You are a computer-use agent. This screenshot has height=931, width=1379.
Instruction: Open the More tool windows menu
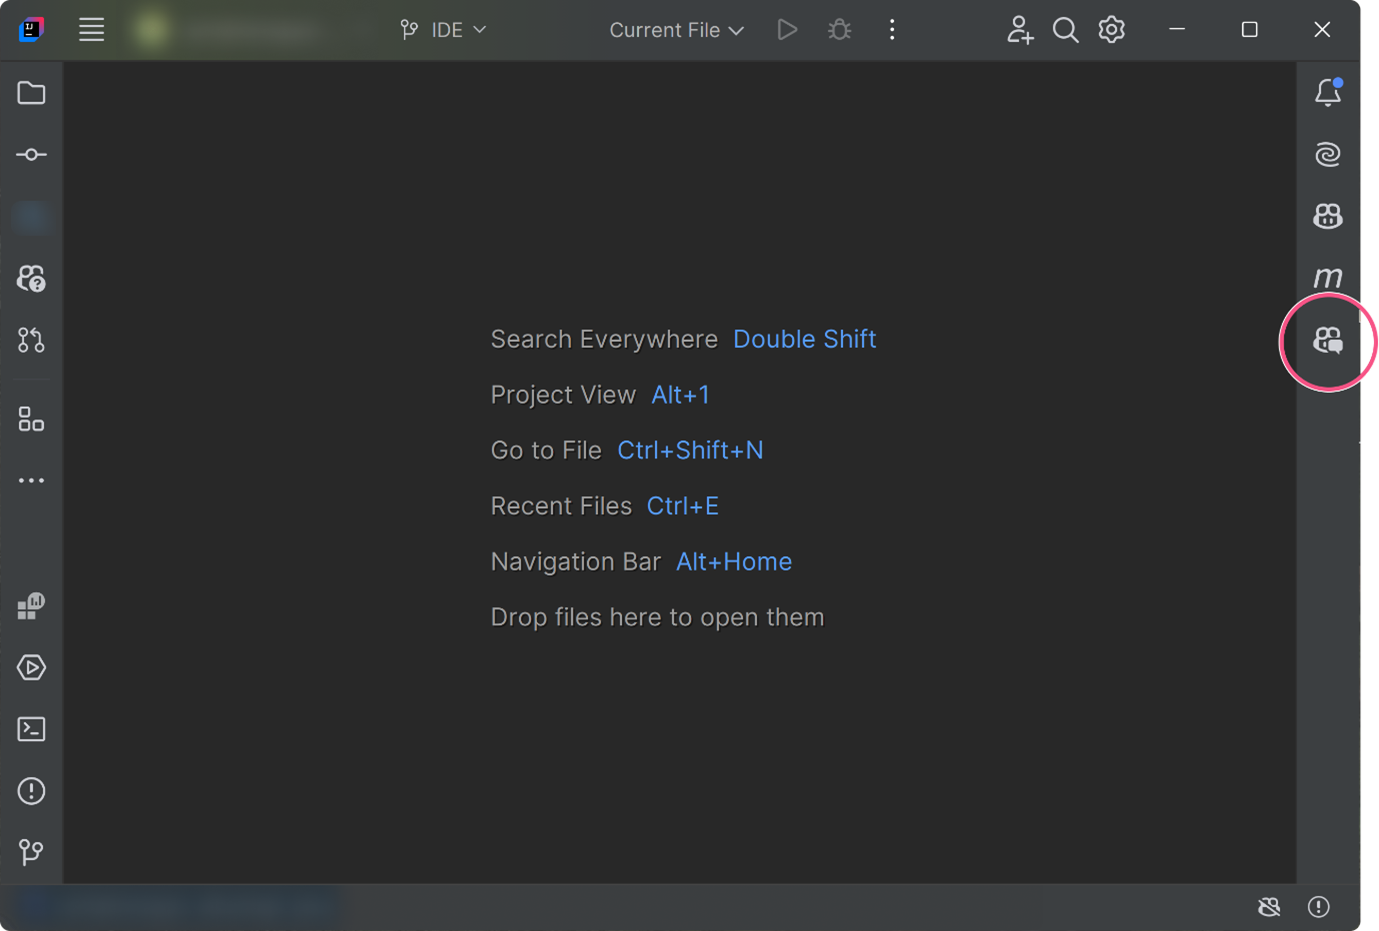pos(31,480)
